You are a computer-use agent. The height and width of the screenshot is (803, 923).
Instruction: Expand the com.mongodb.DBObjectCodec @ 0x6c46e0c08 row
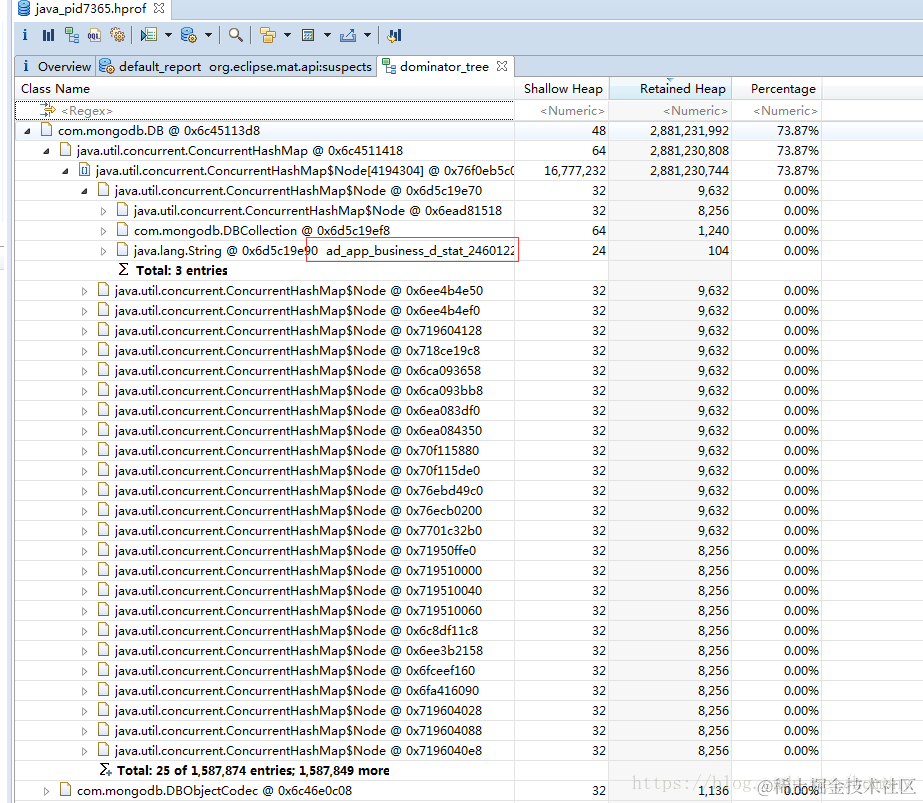47,791
